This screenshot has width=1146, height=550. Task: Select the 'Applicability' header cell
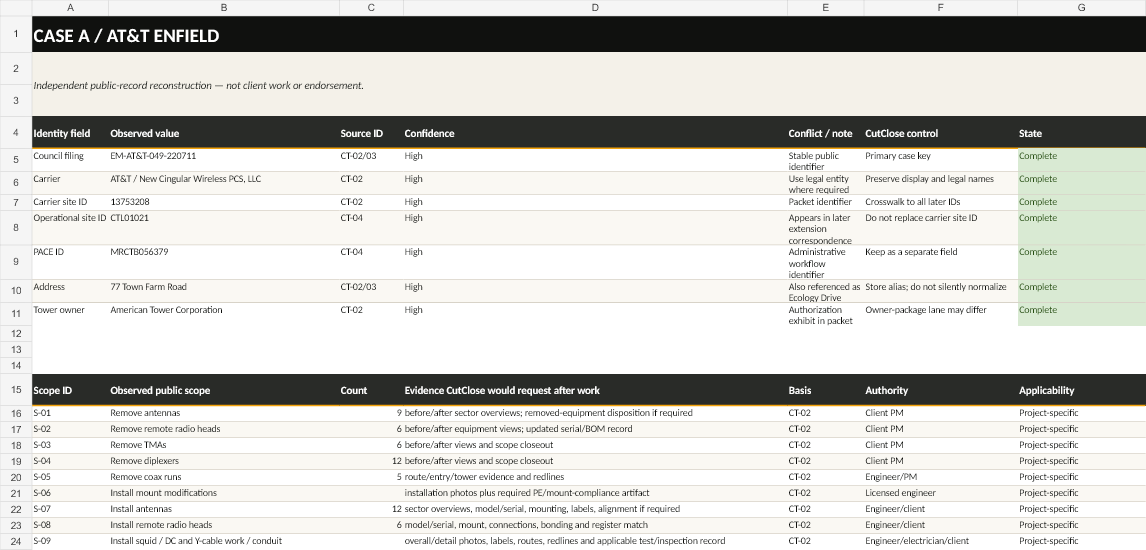[1082, 390]
